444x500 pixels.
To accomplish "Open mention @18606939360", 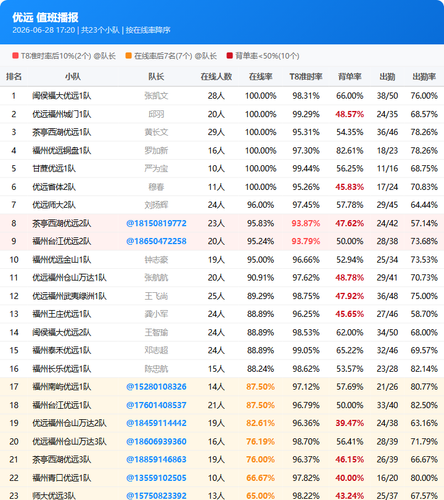I will pos(156,442).
